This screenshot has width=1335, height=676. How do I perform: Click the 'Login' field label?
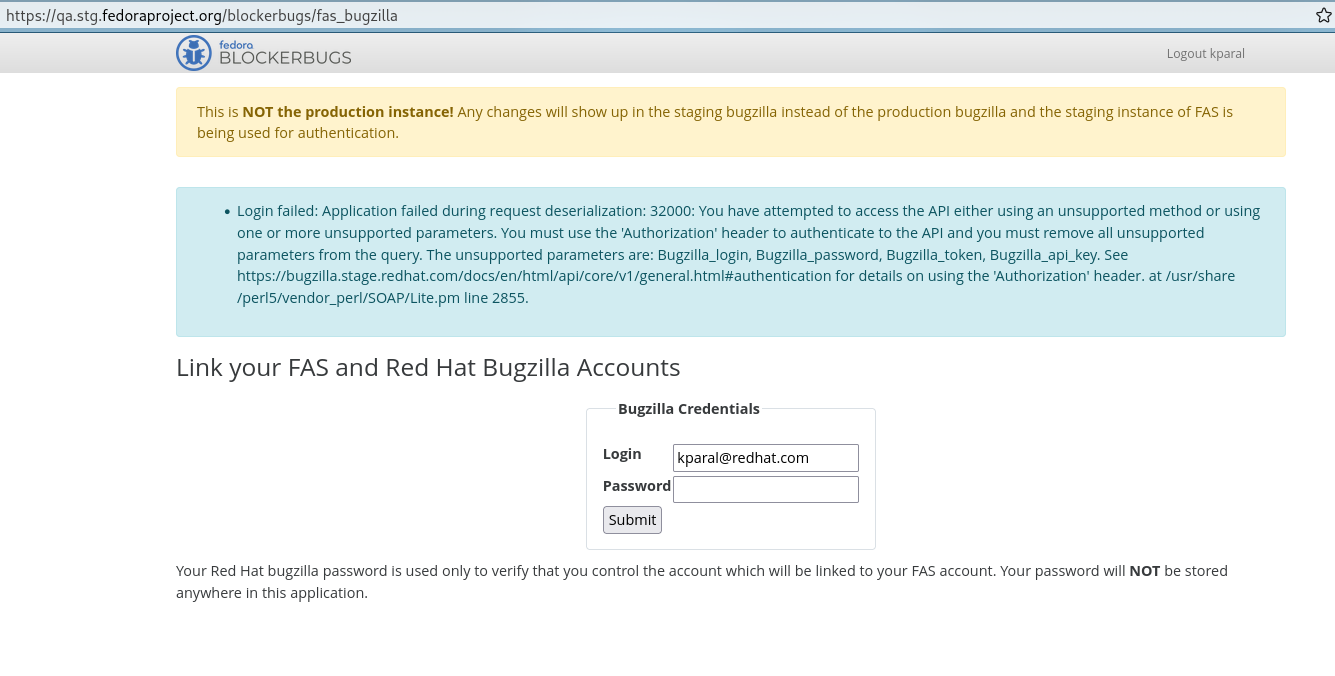(622, 454)
